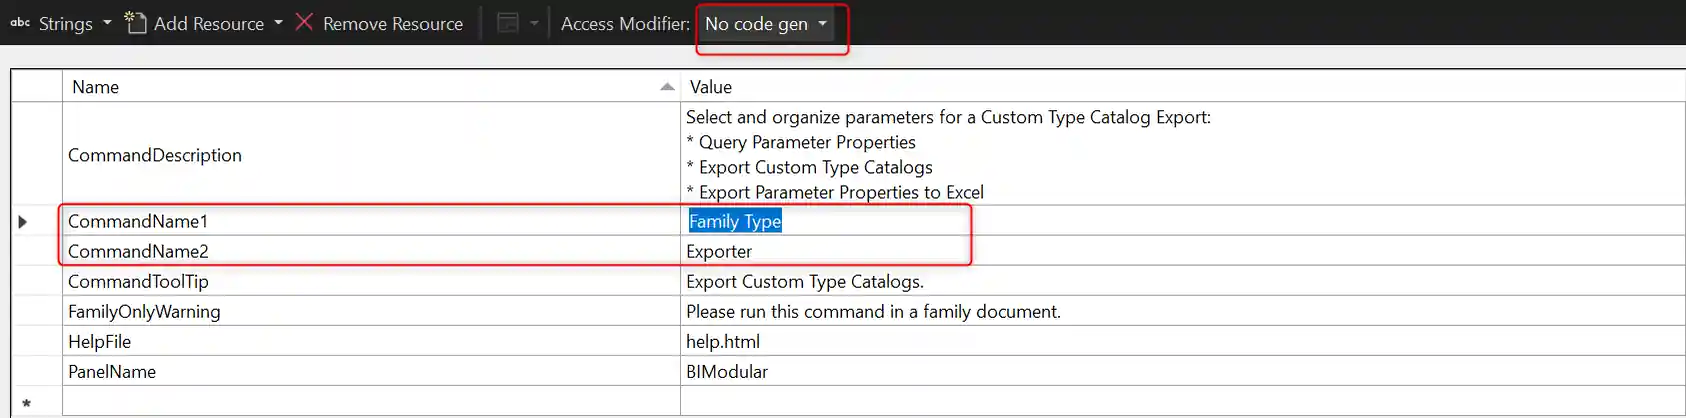Expand the Add Resource dropdown arrow
Image resolution: width=1686 pixels, height=418 pixels.
(278, 23)
